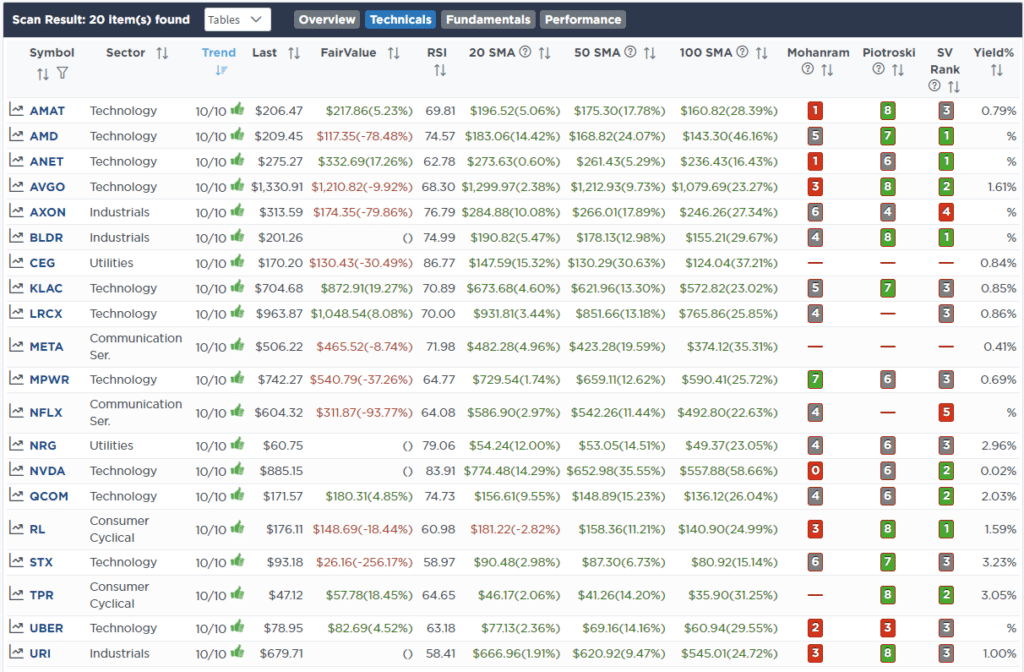Open help icon under Mohanram header
The image size is (1024, 672).
(x=808, y=69)
